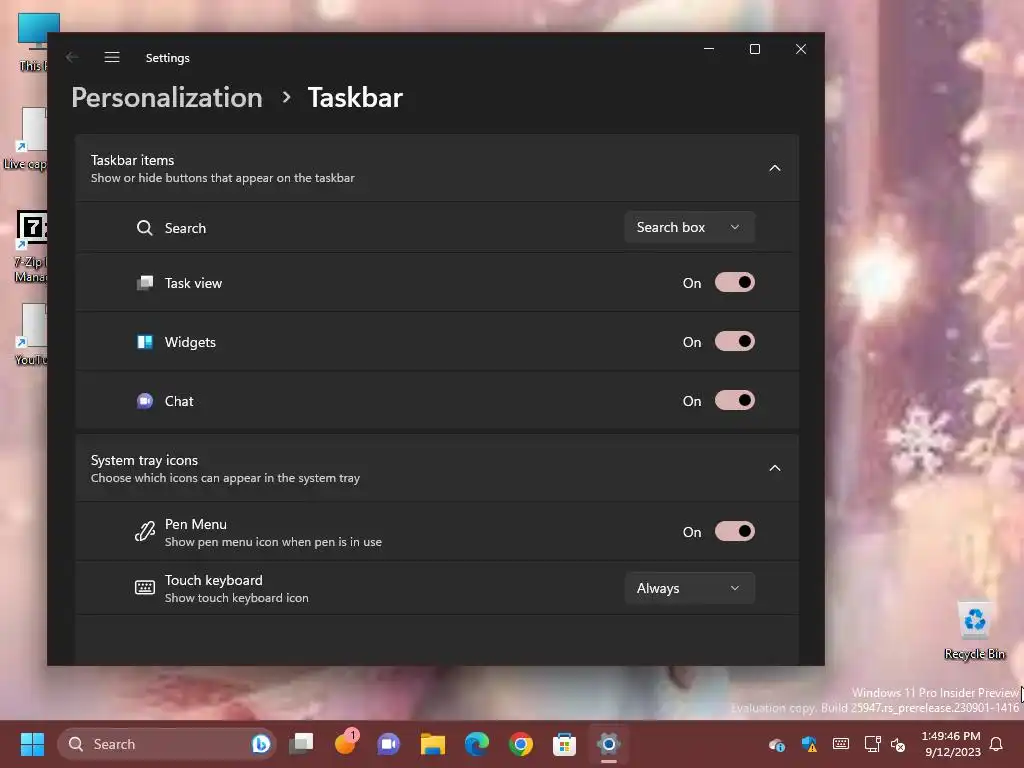
Task: Go to Personalization breadcrumb
Action: pyautogui.click(x=167, y=98)
